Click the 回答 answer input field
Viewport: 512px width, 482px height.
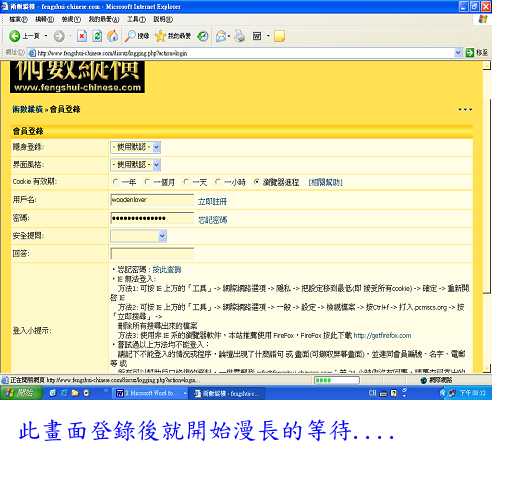click(x=152, y=254)
